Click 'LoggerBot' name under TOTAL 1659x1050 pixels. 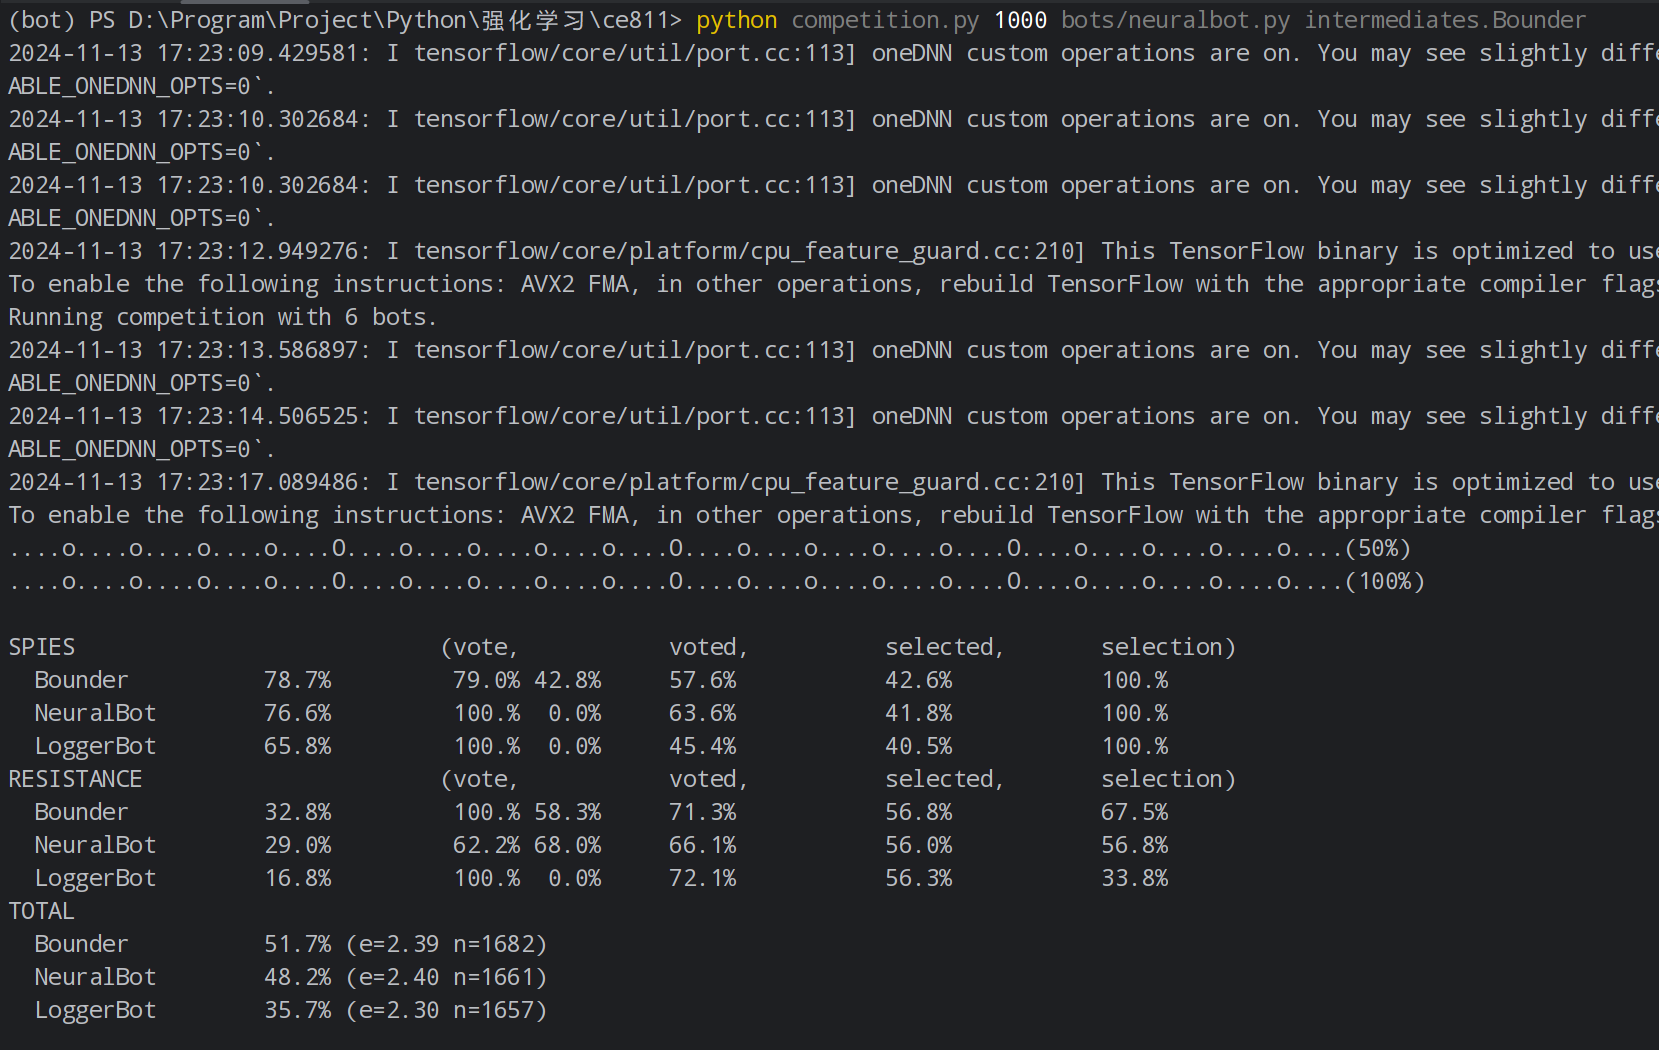tap(96, 1010)
